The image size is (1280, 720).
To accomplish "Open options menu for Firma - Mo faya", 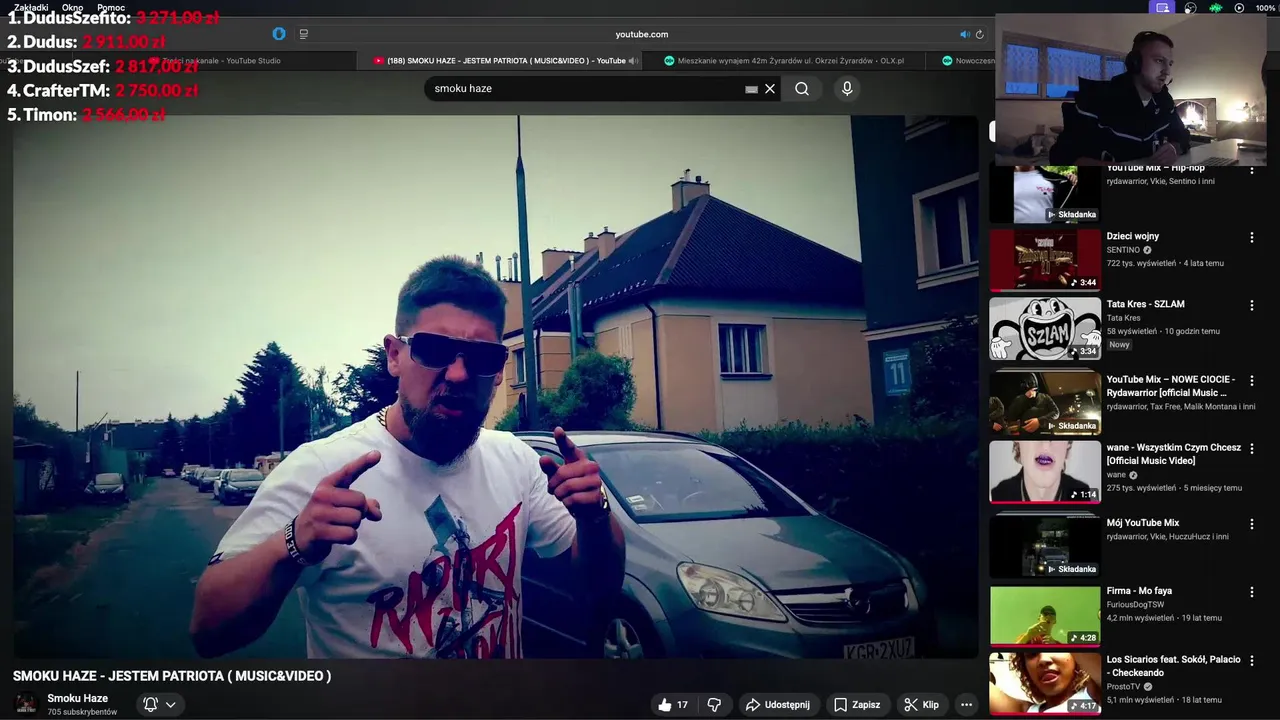I will pyautogui.click(x=1251, y=592).
